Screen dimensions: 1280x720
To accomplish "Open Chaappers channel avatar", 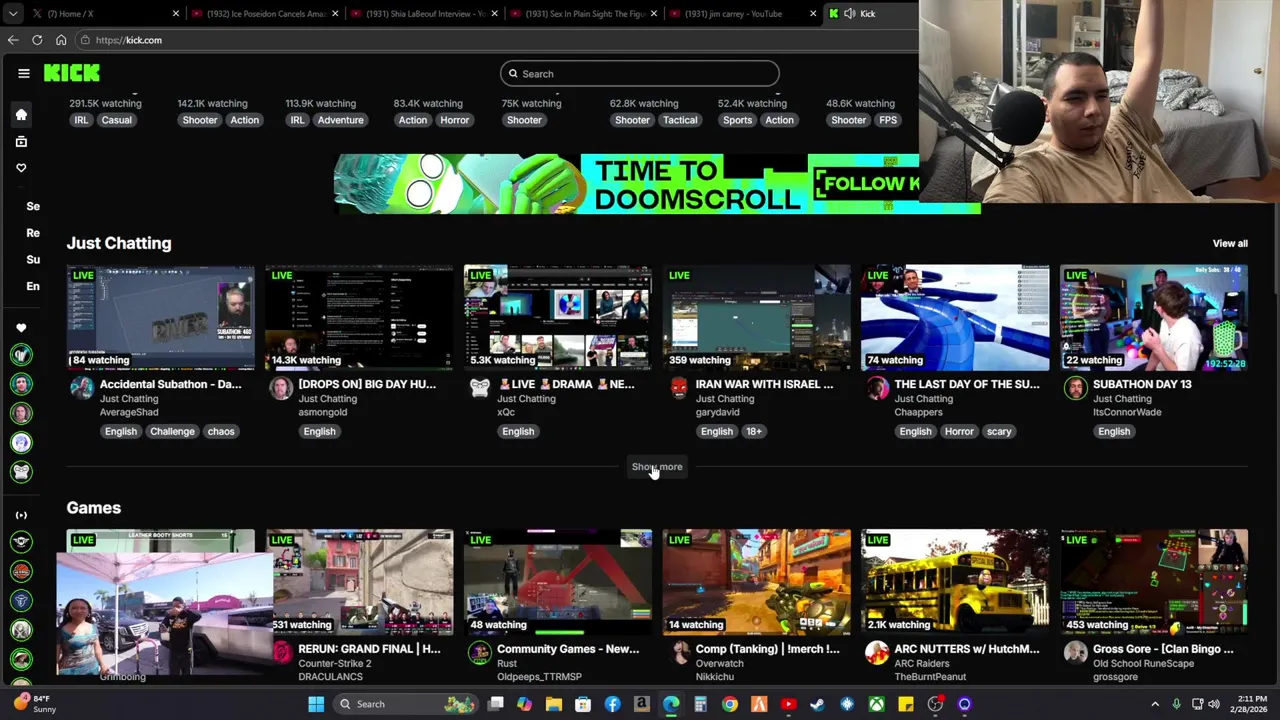I will pos(878,388).
